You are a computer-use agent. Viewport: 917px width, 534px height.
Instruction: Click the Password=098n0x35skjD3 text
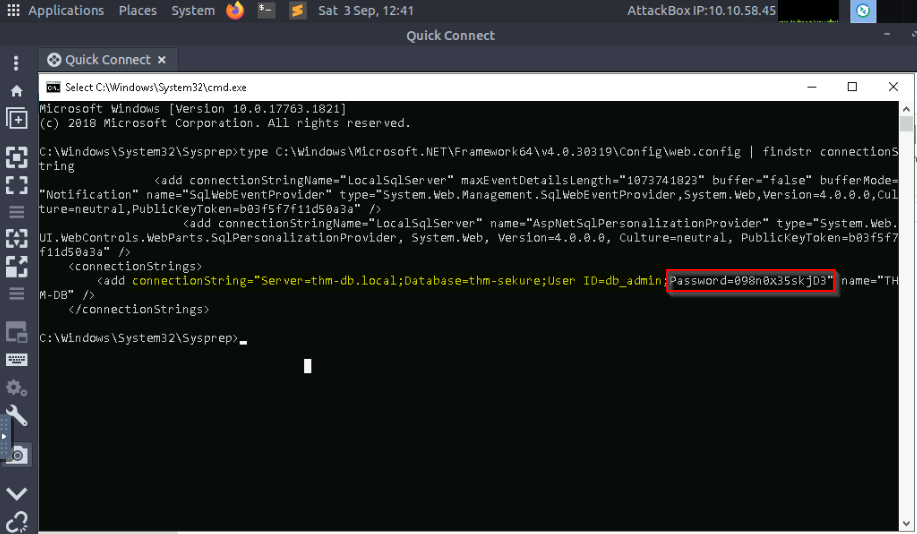[751, 281]
